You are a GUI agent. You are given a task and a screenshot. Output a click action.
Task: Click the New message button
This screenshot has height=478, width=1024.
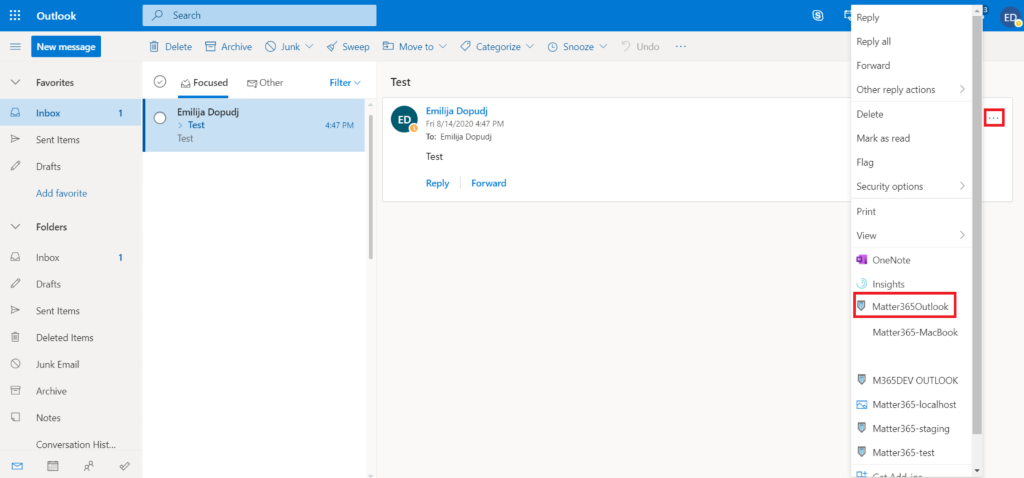click(66, 46)
